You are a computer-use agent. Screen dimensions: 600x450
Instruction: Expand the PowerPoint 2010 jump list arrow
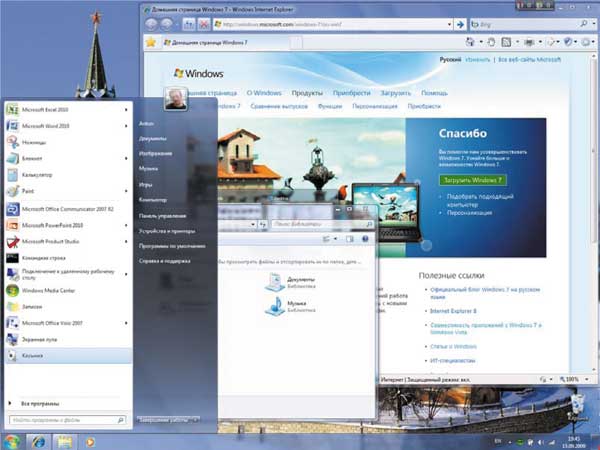[x=126, y=225]
